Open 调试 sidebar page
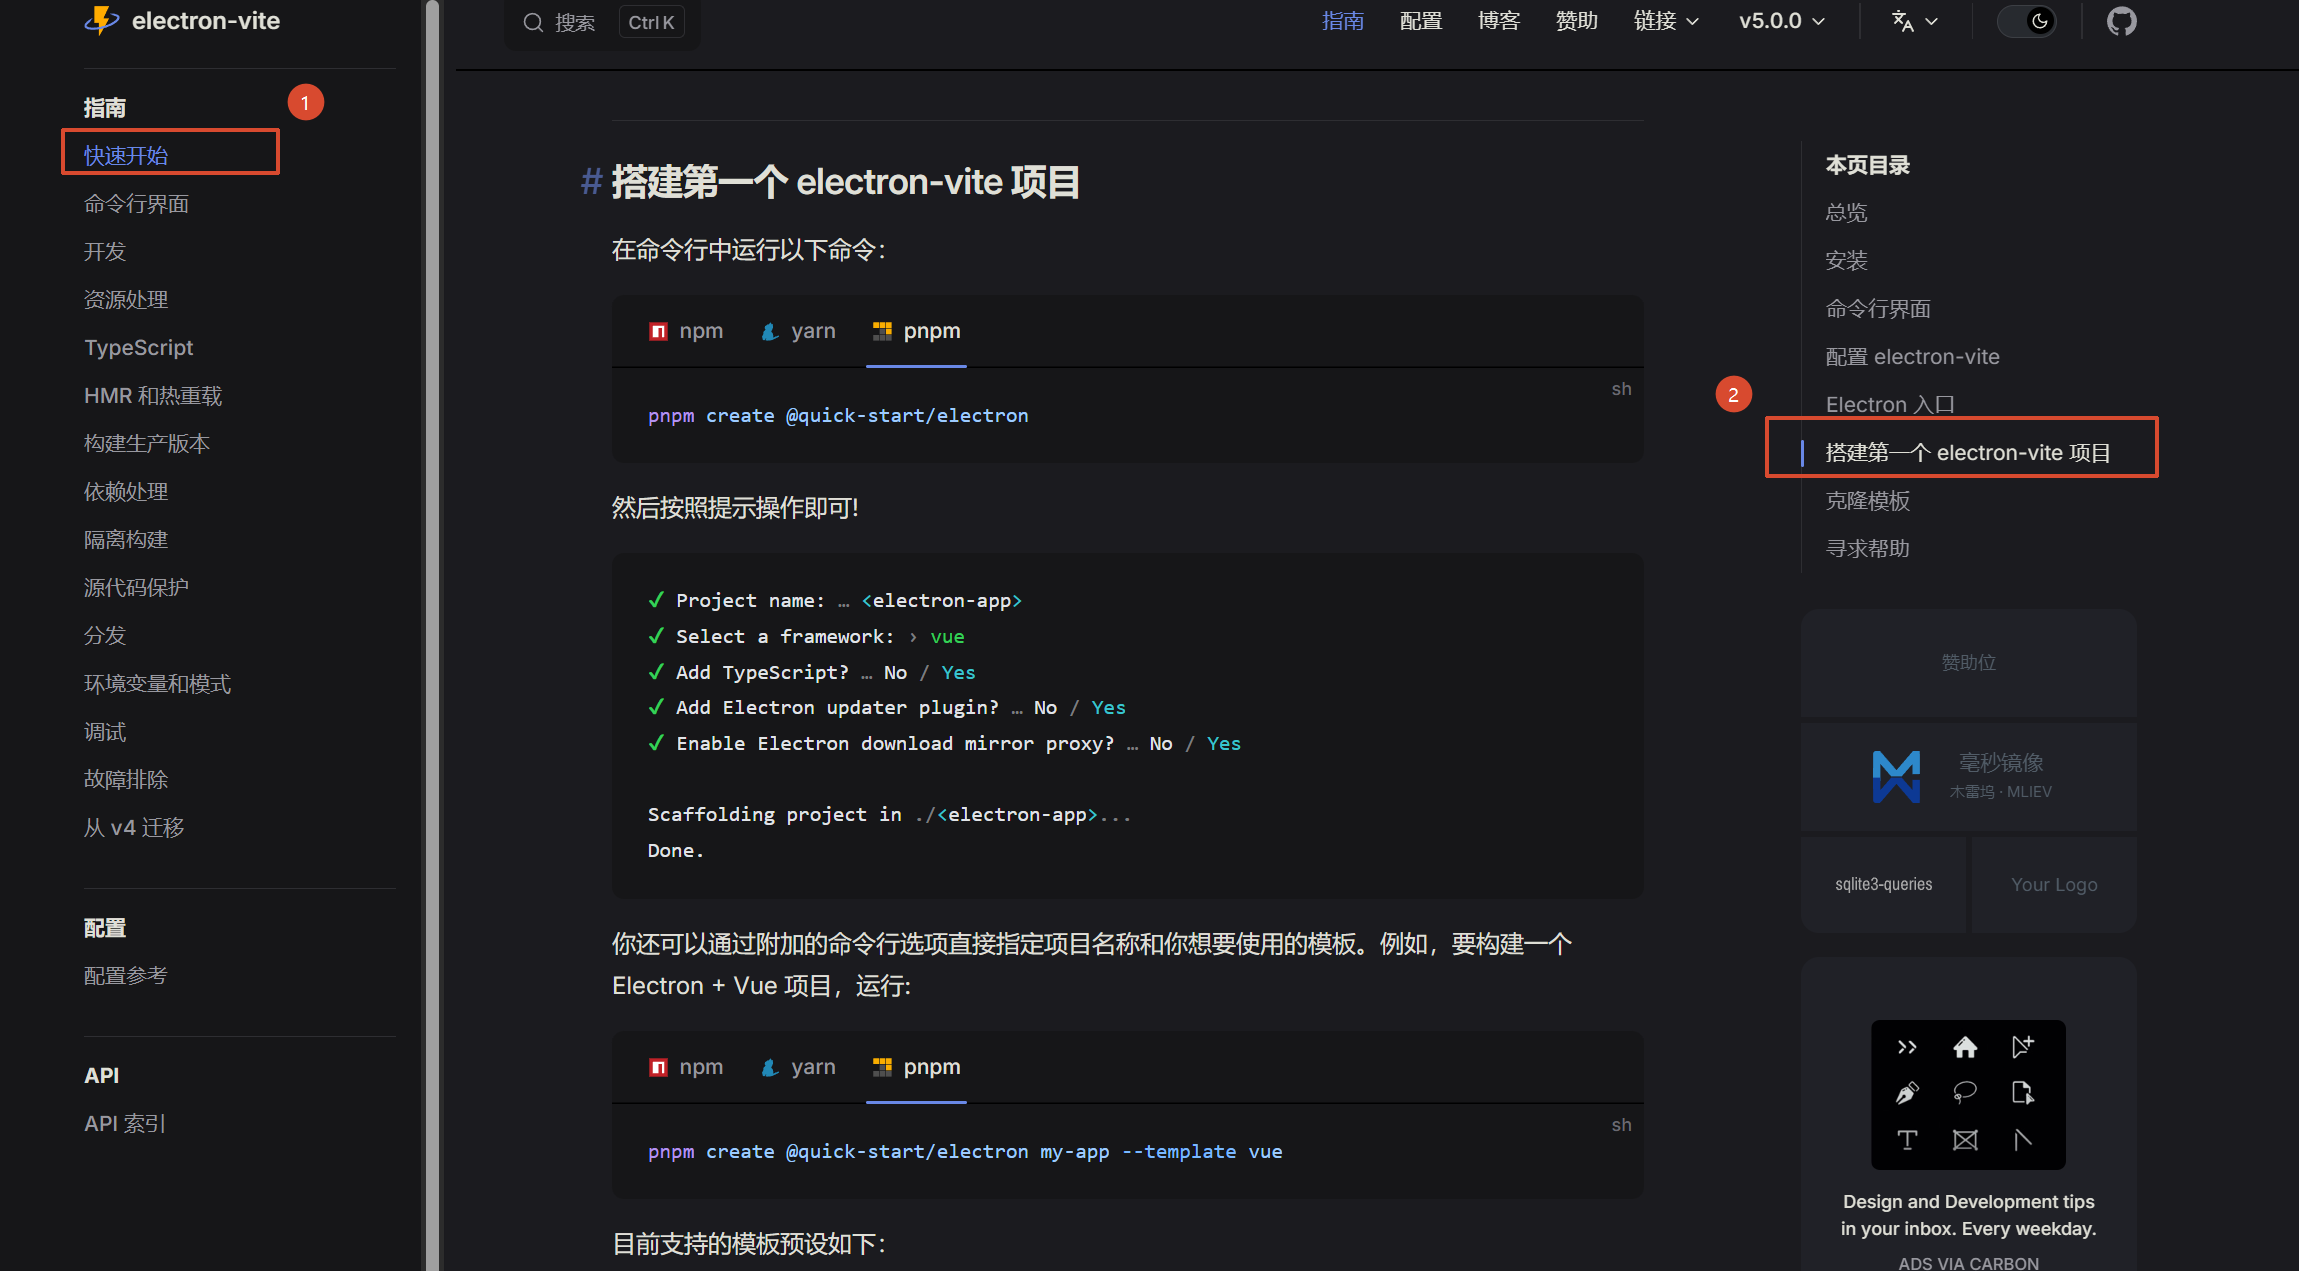 [x=105, y=732]
